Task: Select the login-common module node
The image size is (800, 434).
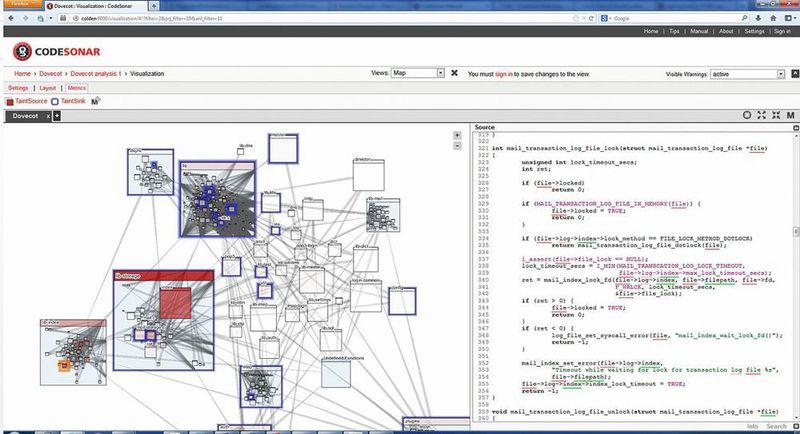Action: (366, 296)
